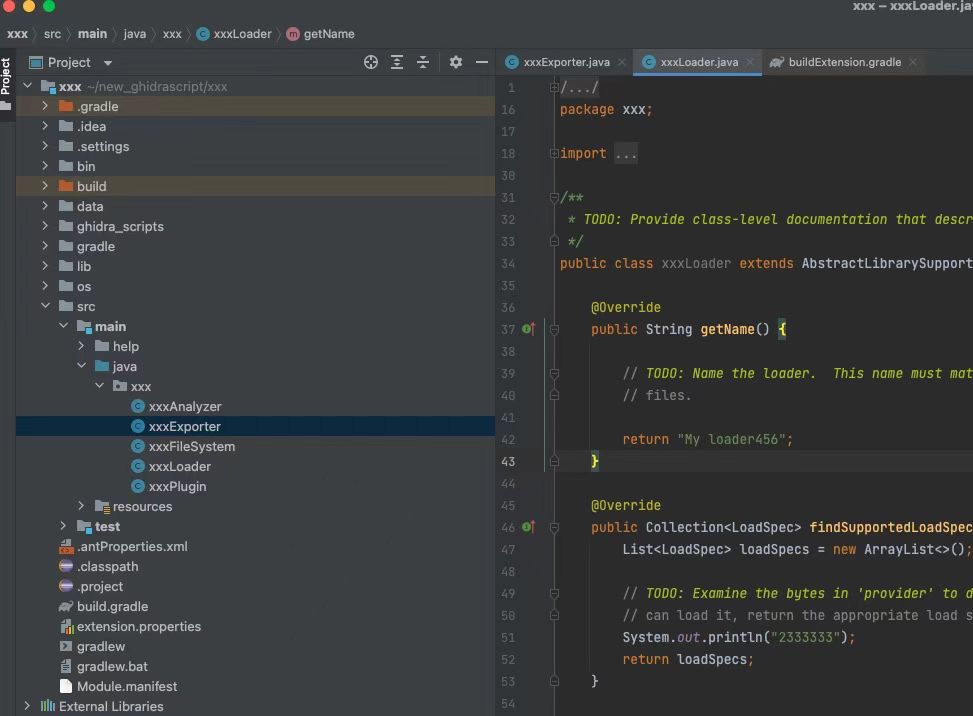Select xxxPlugin class in project tree
The height and width of the screenshot is (716, 973).
click(x=177, y=486)
